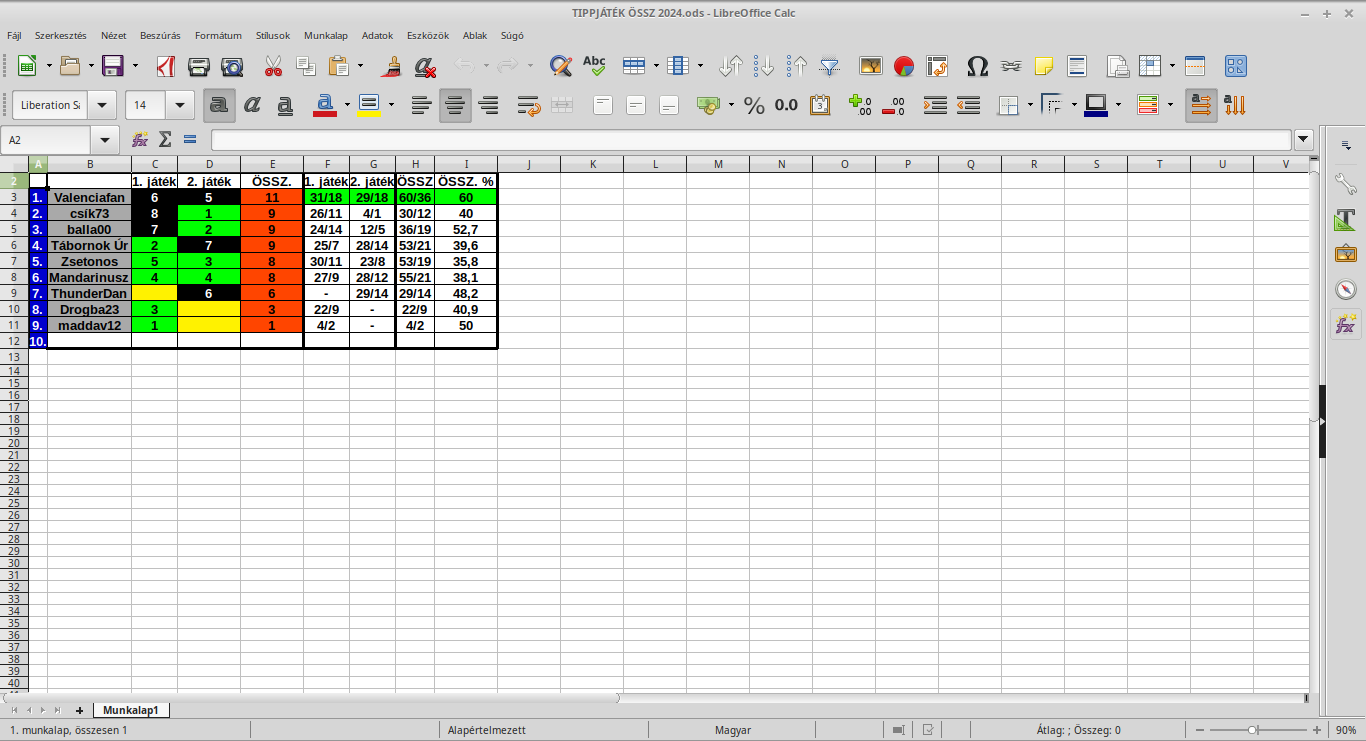The width and height of the screenshot is (1366, 741).
Task: Open the font size dropdown
Action: tap(180, 105)
